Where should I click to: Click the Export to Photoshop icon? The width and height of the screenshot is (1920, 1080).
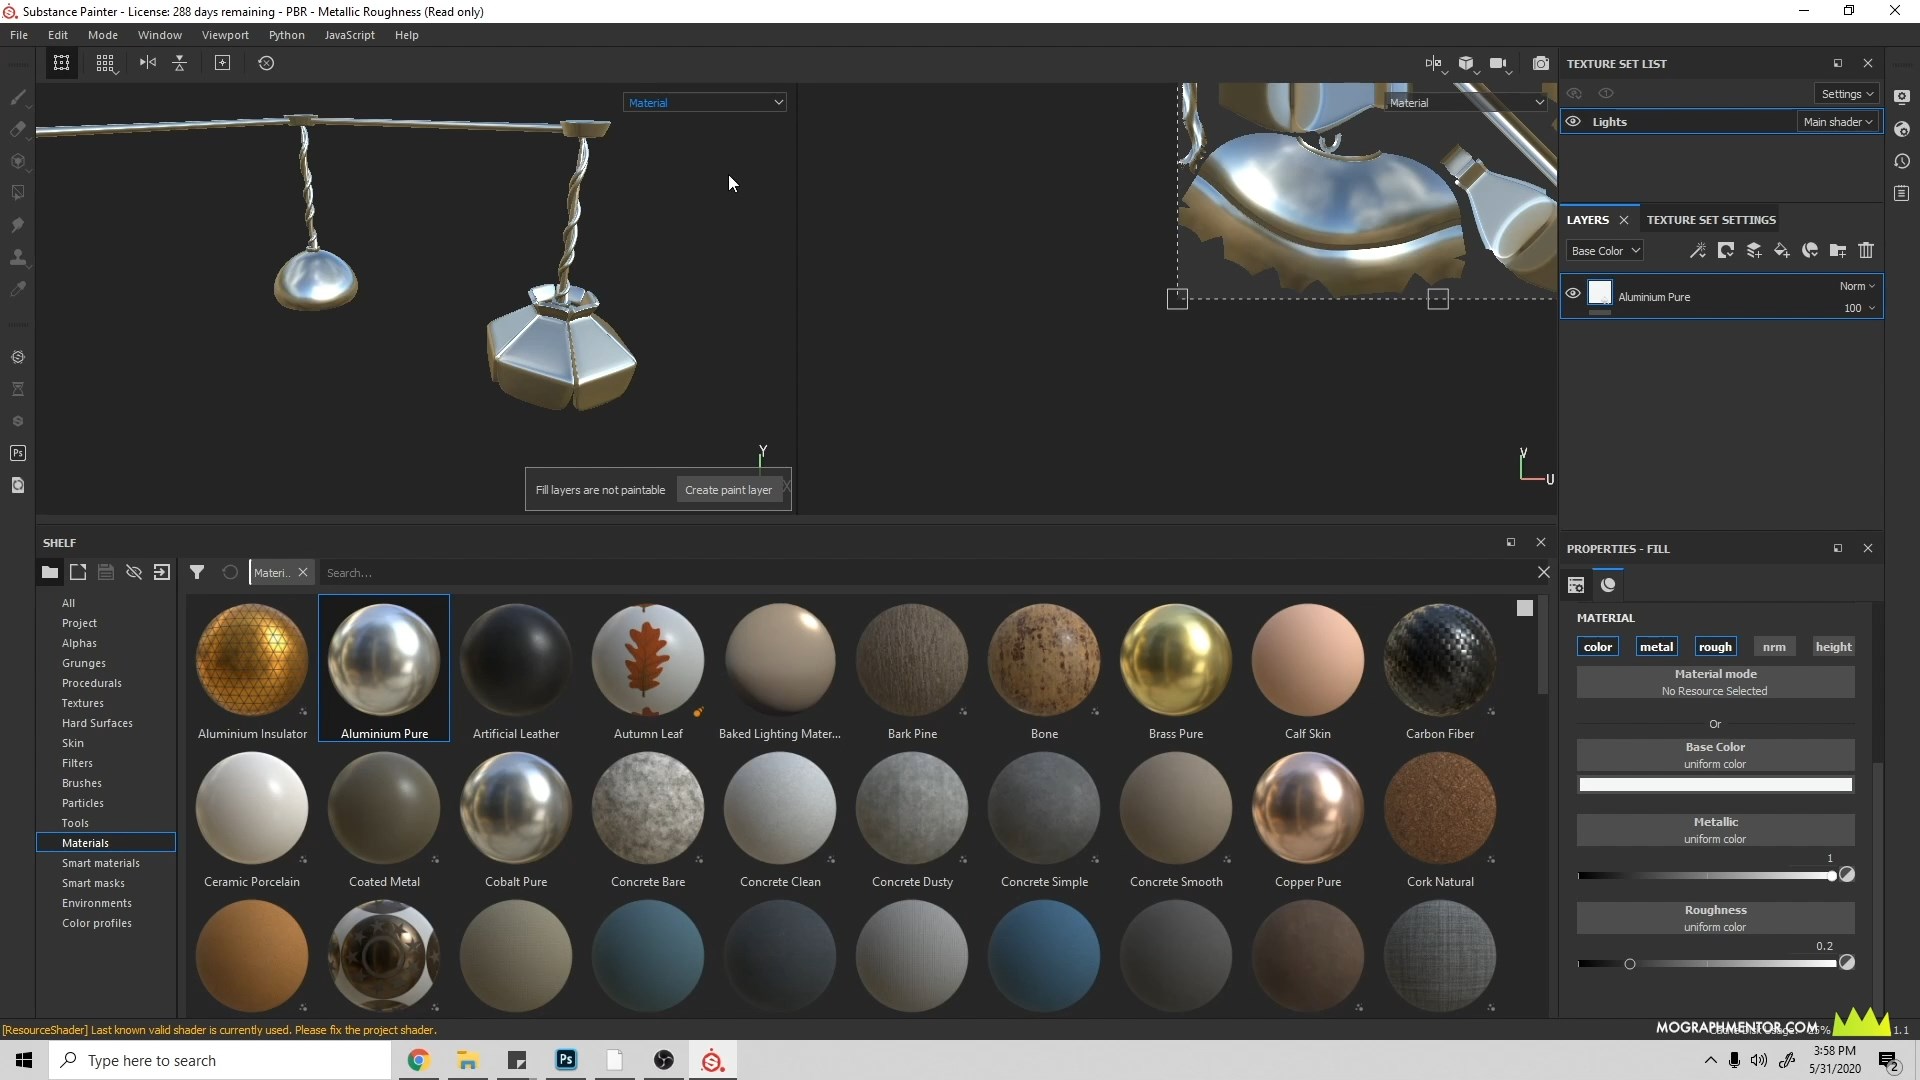(17, 453)
